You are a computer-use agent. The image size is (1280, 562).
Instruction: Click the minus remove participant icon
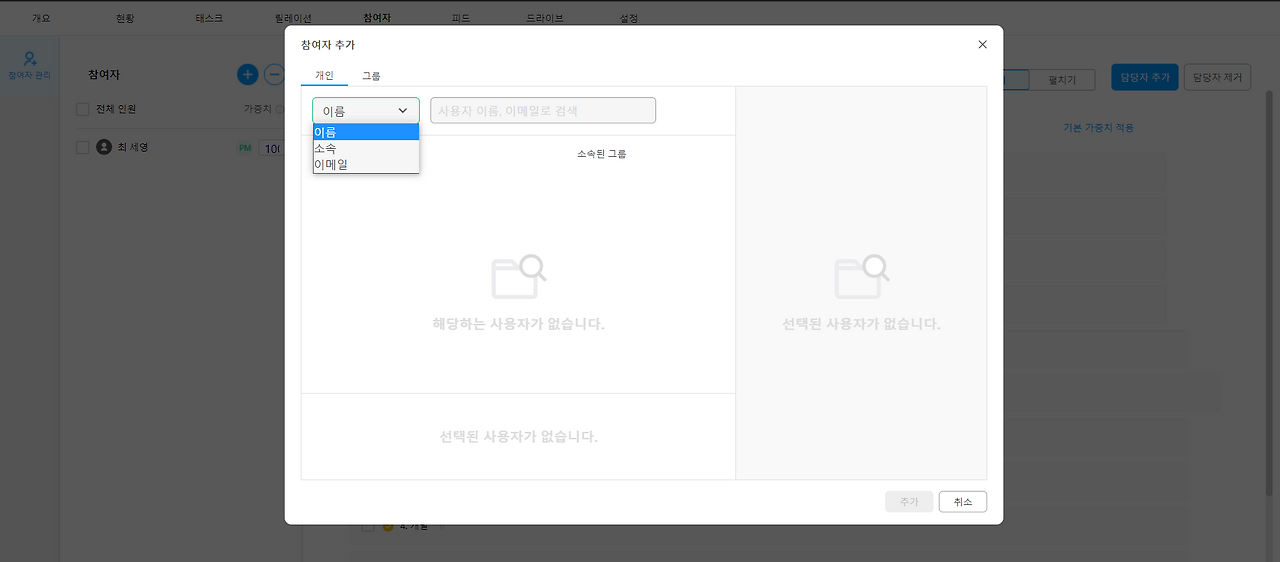(x=274, y=74)
